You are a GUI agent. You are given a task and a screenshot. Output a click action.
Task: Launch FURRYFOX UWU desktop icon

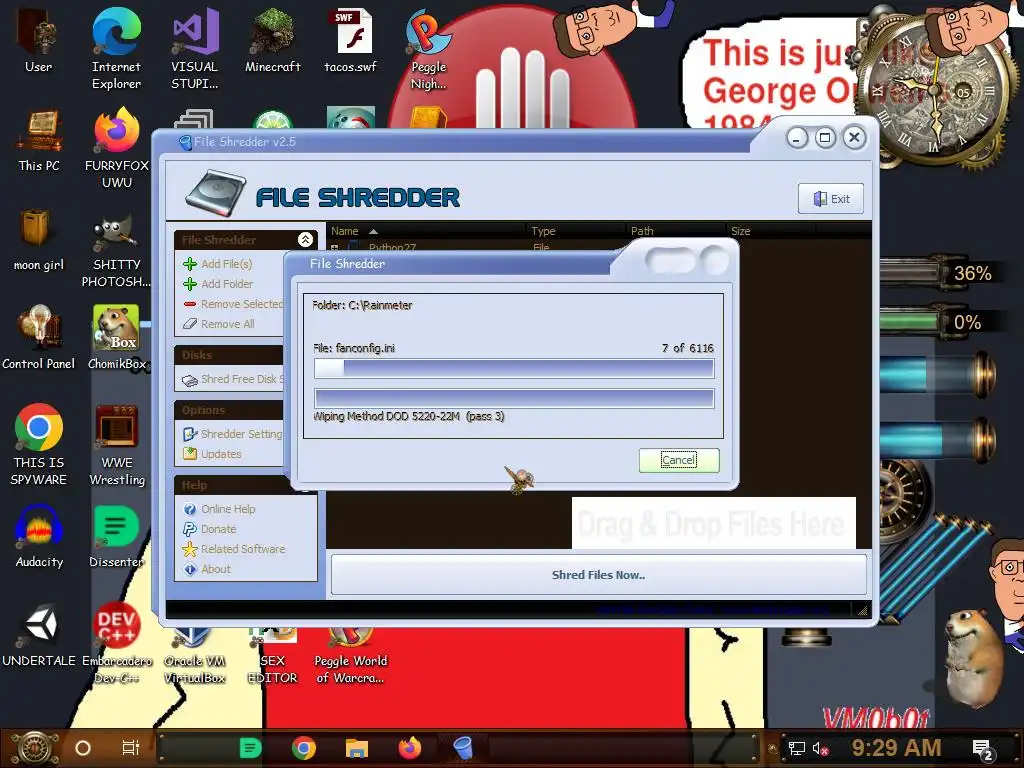pos(117,148)
